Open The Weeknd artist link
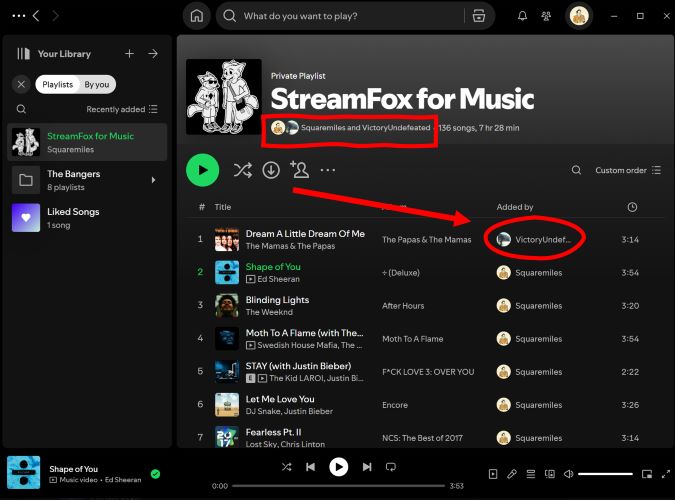 [x=269, y=312]
